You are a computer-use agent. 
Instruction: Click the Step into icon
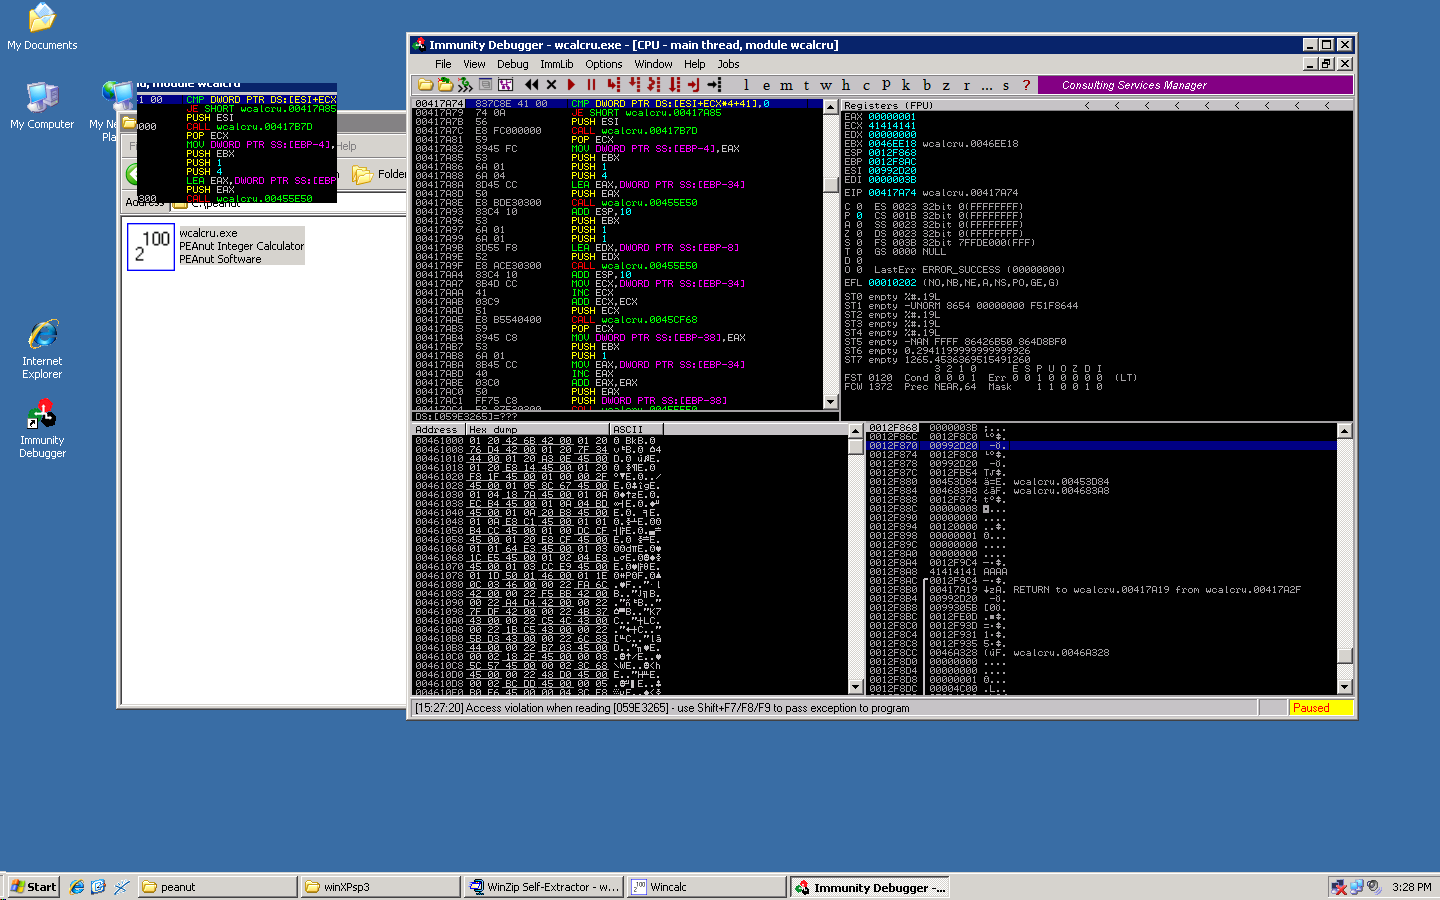613,85
